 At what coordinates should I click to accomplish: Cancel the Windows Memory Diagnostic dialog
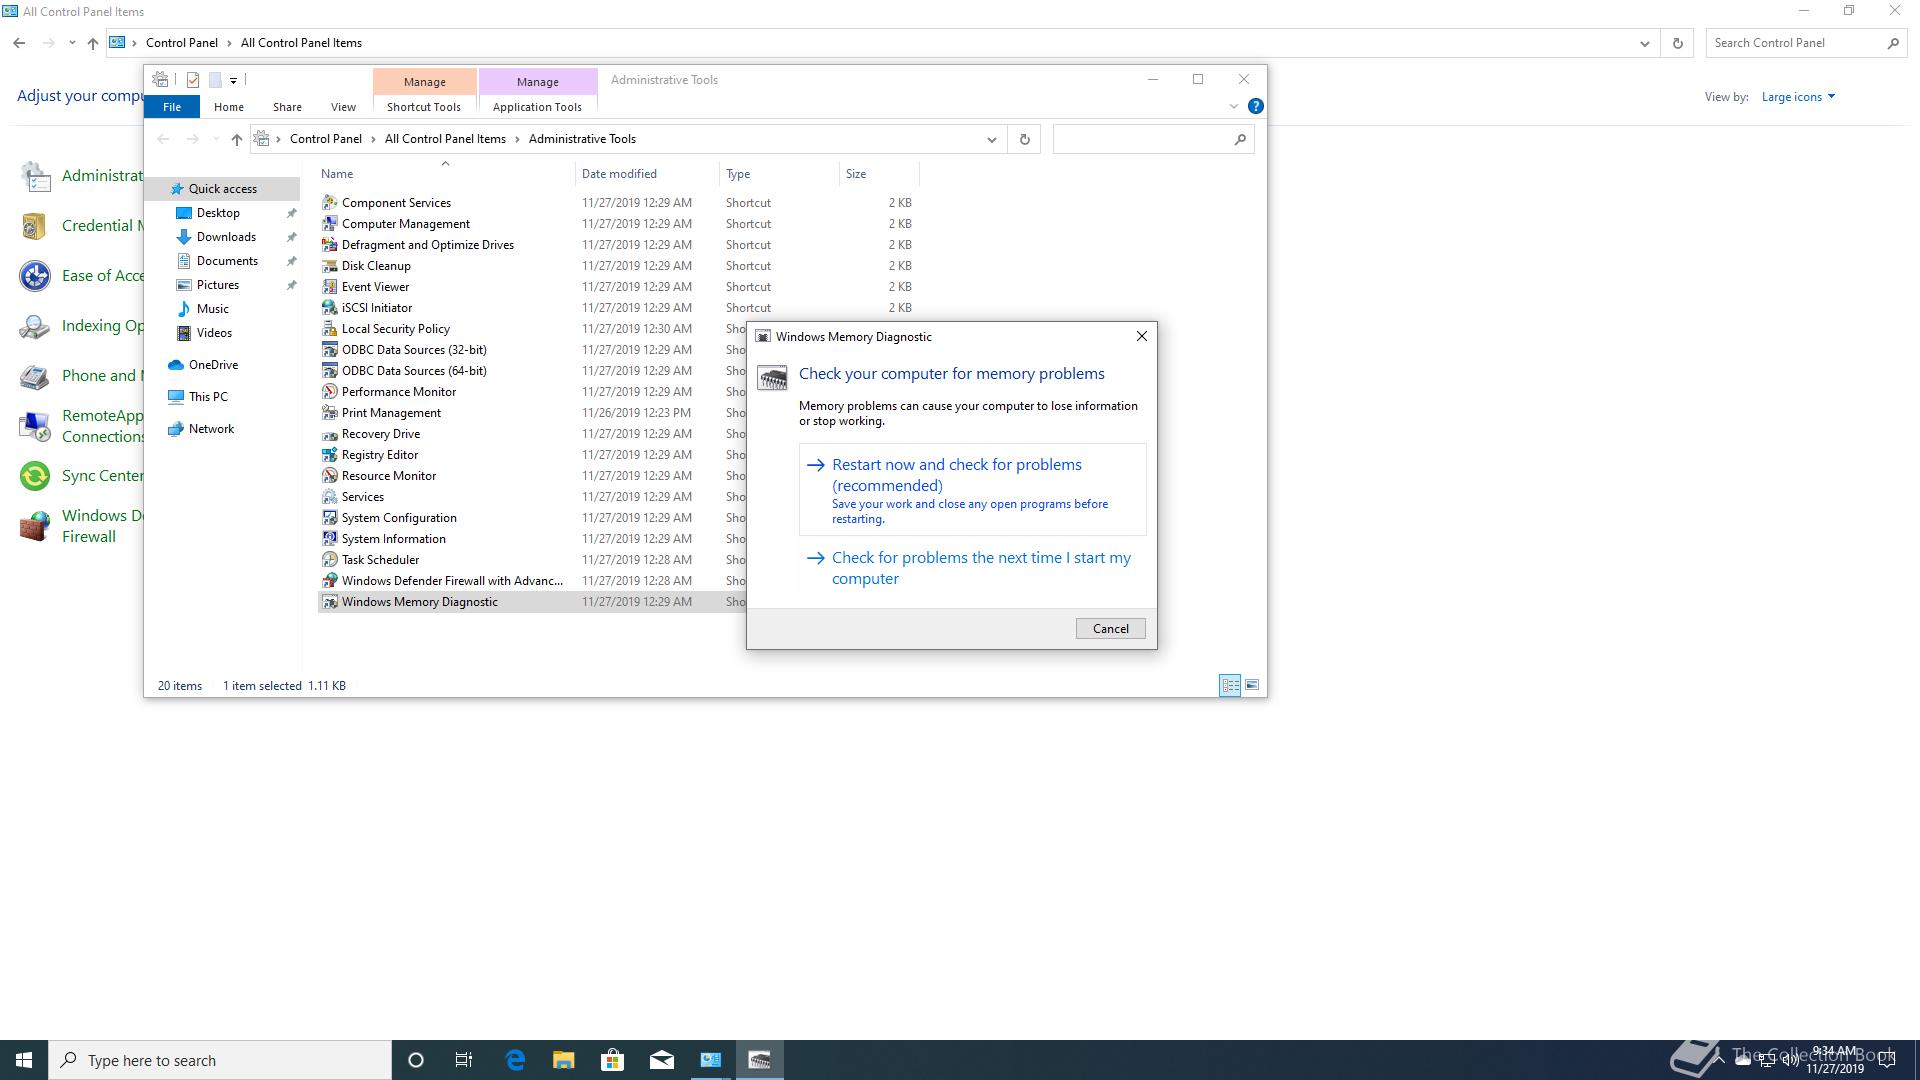(x=1110, y=628)
